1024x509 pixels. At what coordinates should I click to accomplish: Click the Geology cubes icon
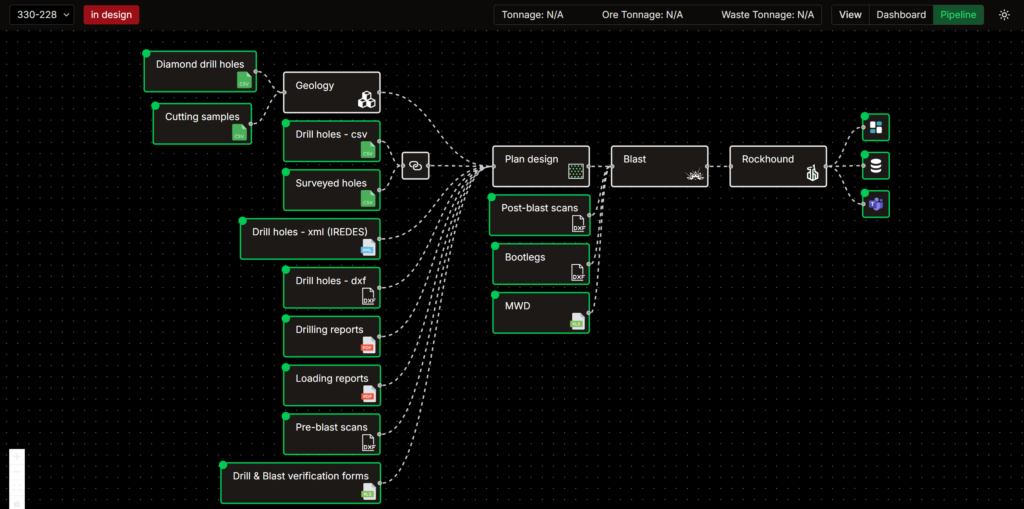tap(367, 100)
